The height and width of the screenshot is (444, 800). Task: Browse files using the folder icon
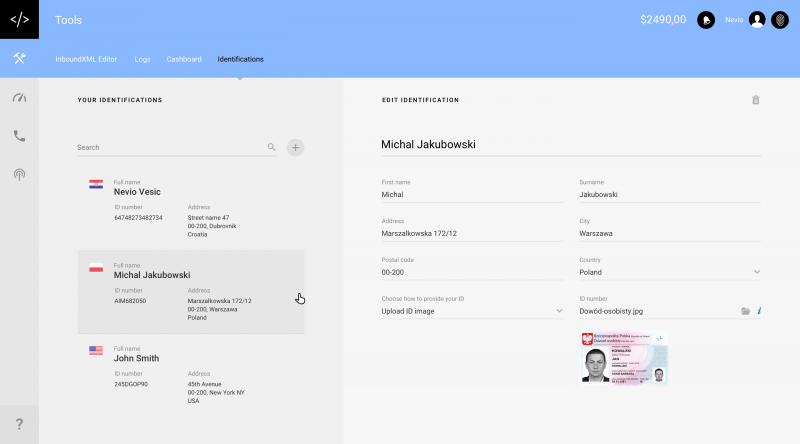[745, 311]
